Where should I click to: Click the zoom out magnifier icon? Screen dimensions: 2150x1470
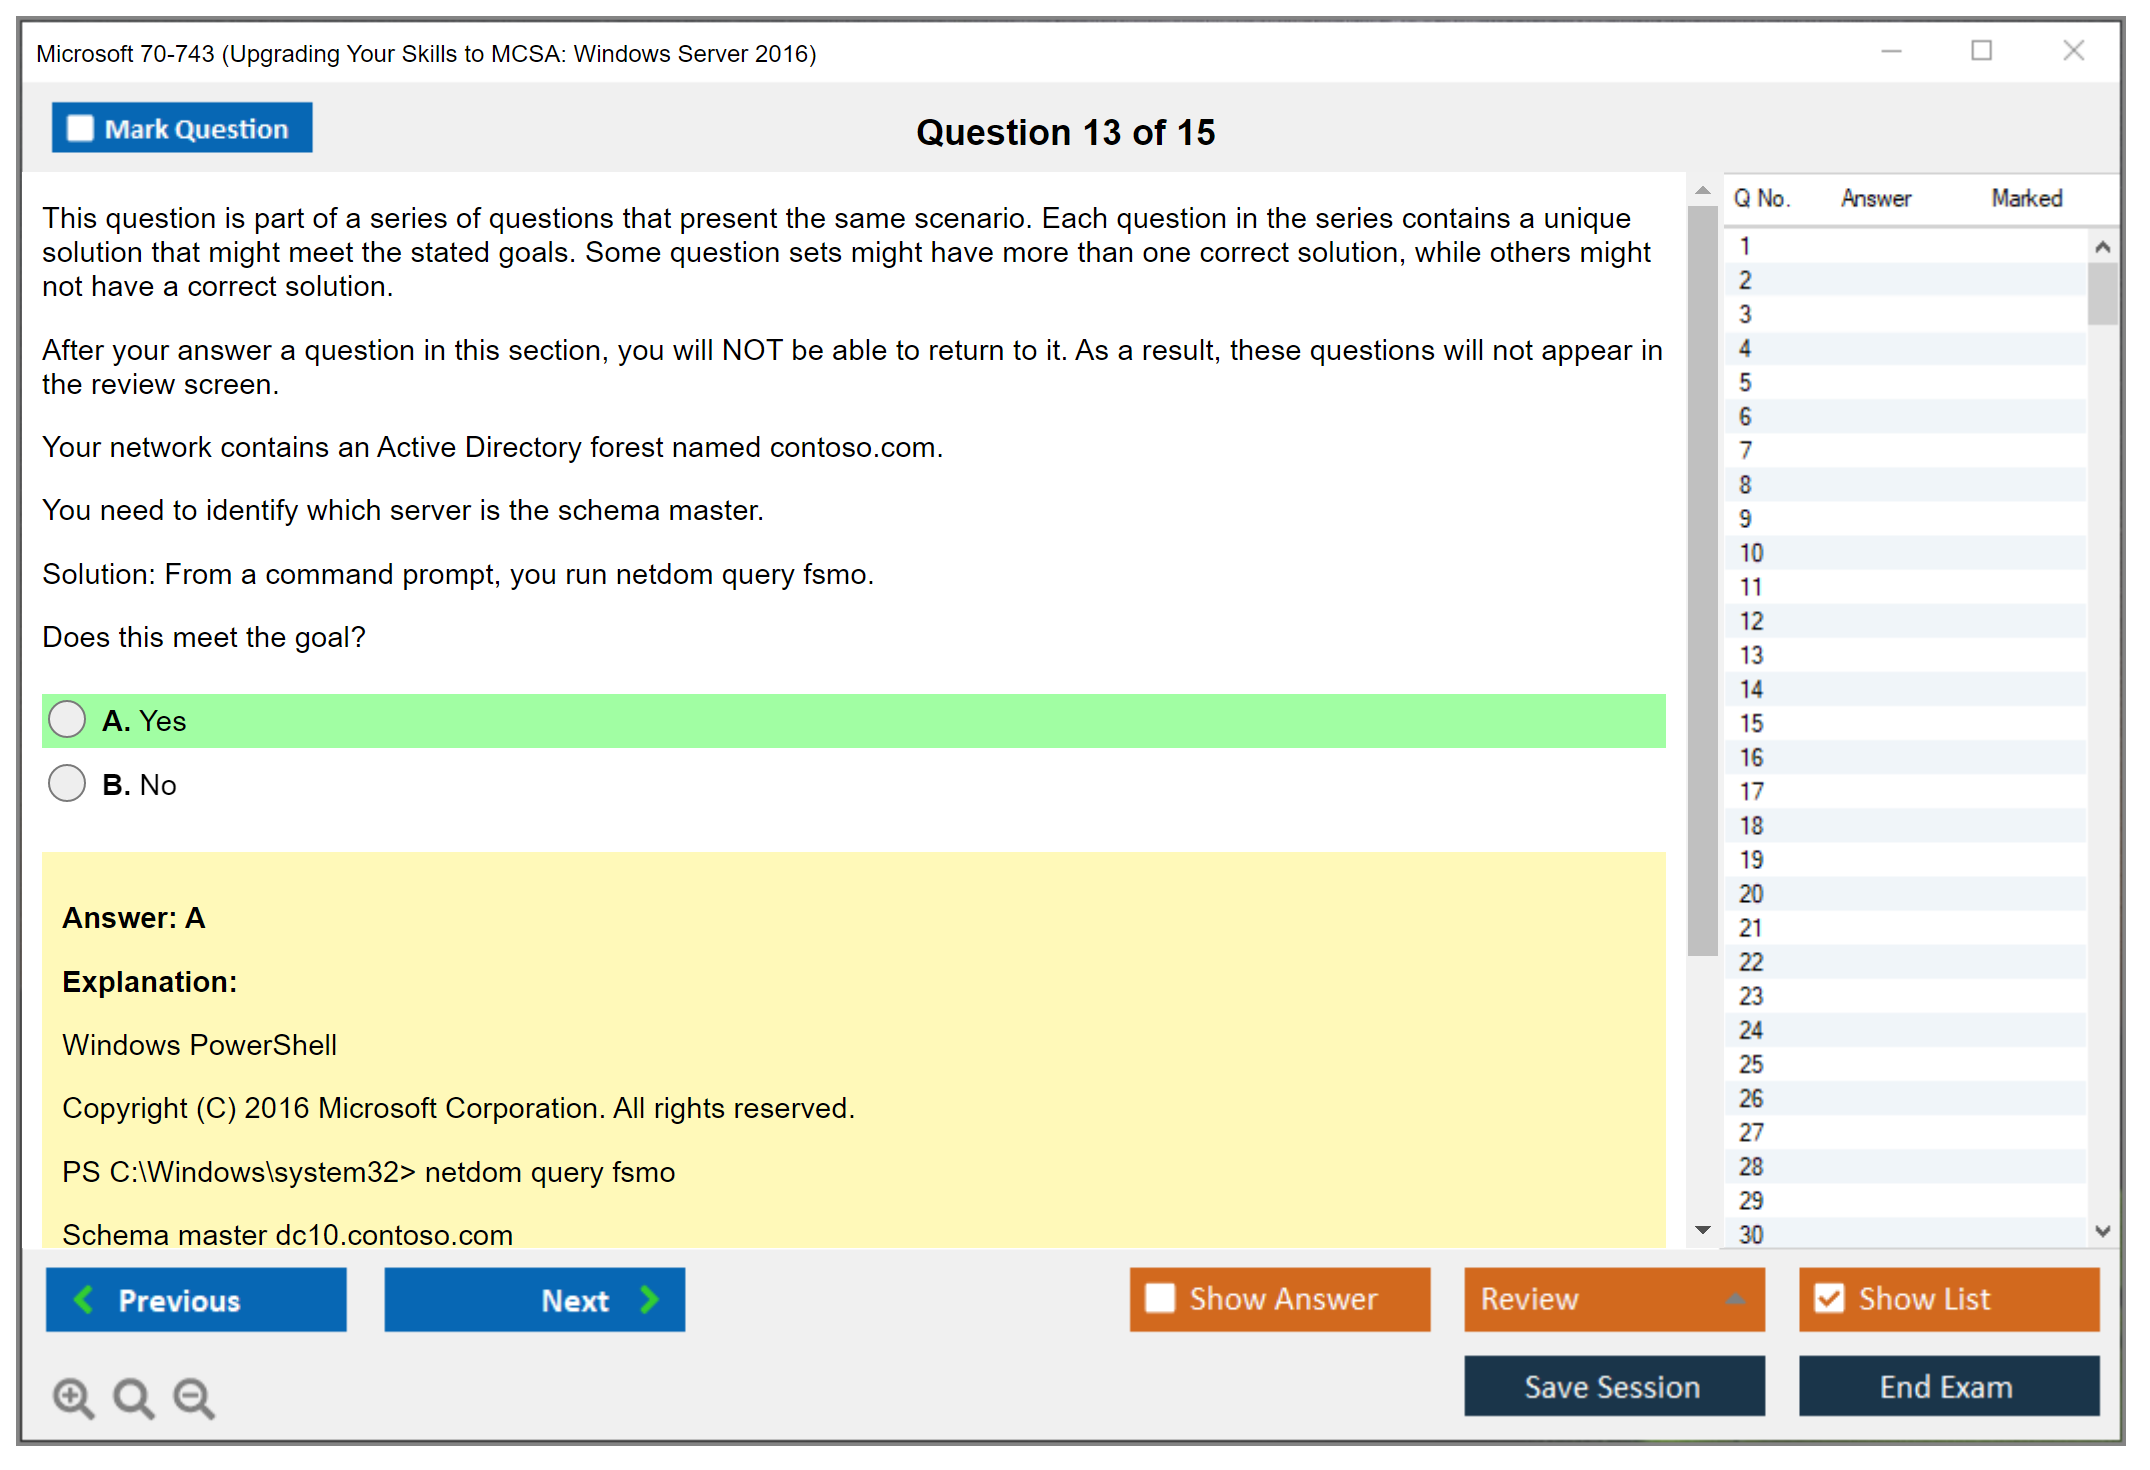[193, 1397]
